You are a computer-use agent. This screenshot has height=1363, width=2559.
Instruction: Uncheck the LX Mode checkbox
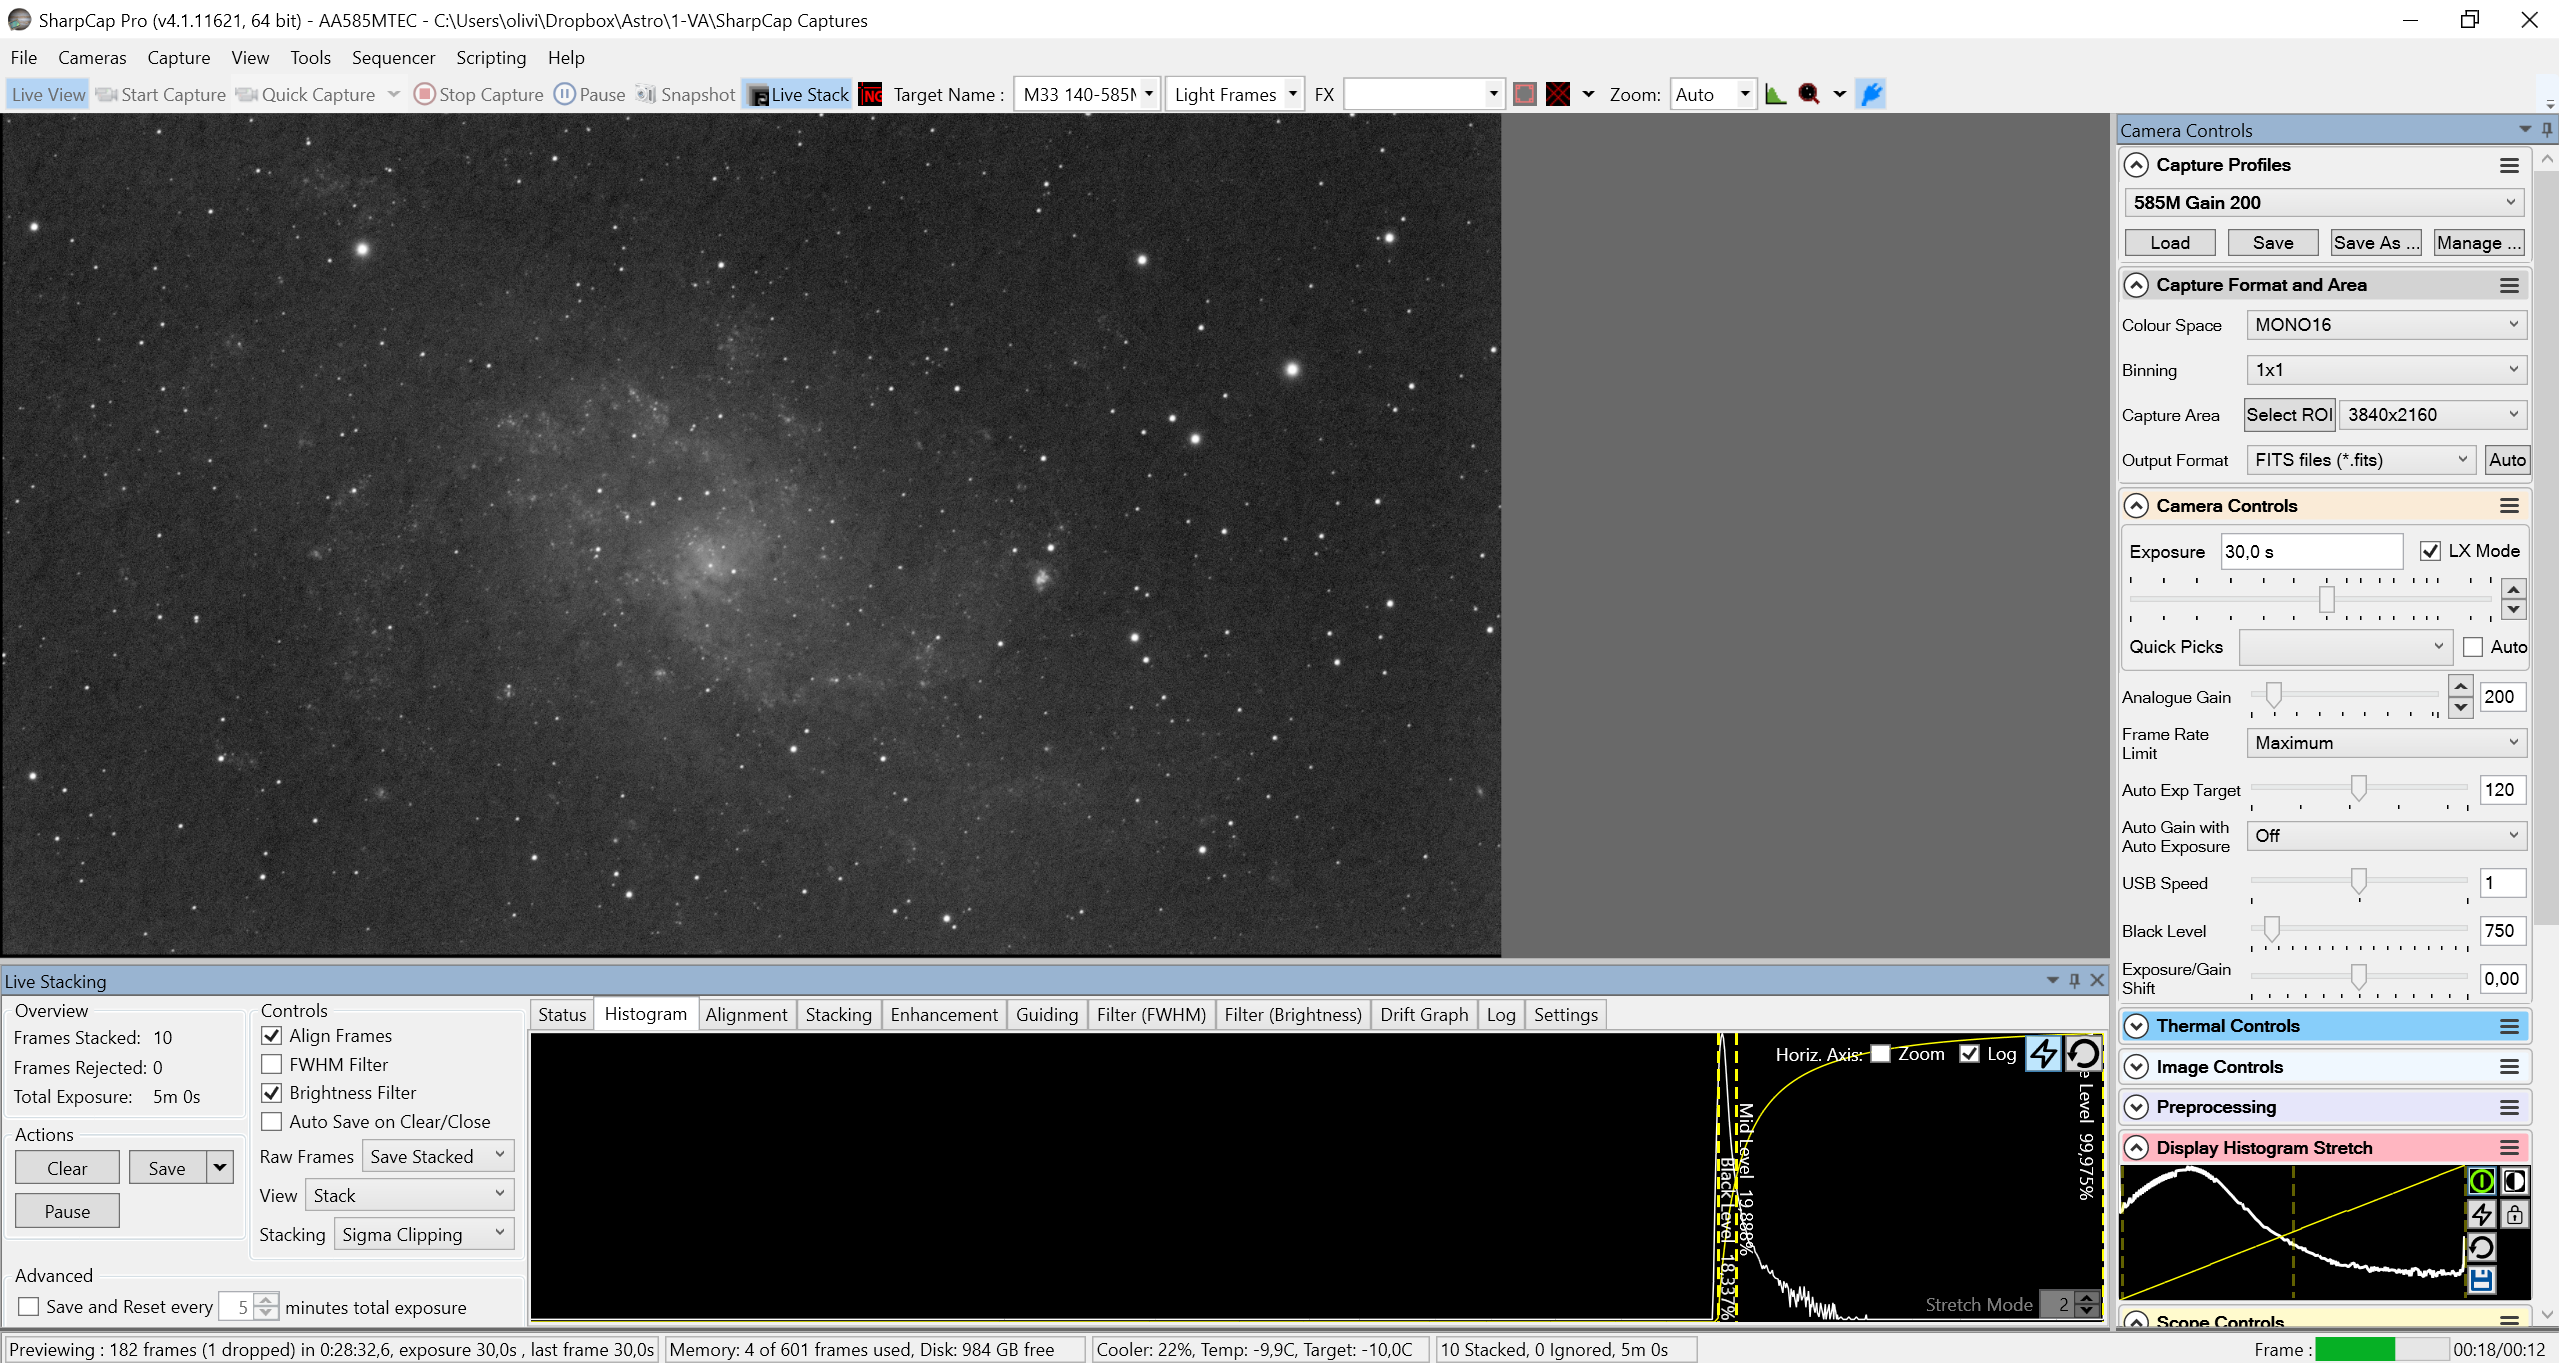(2430, 551)
